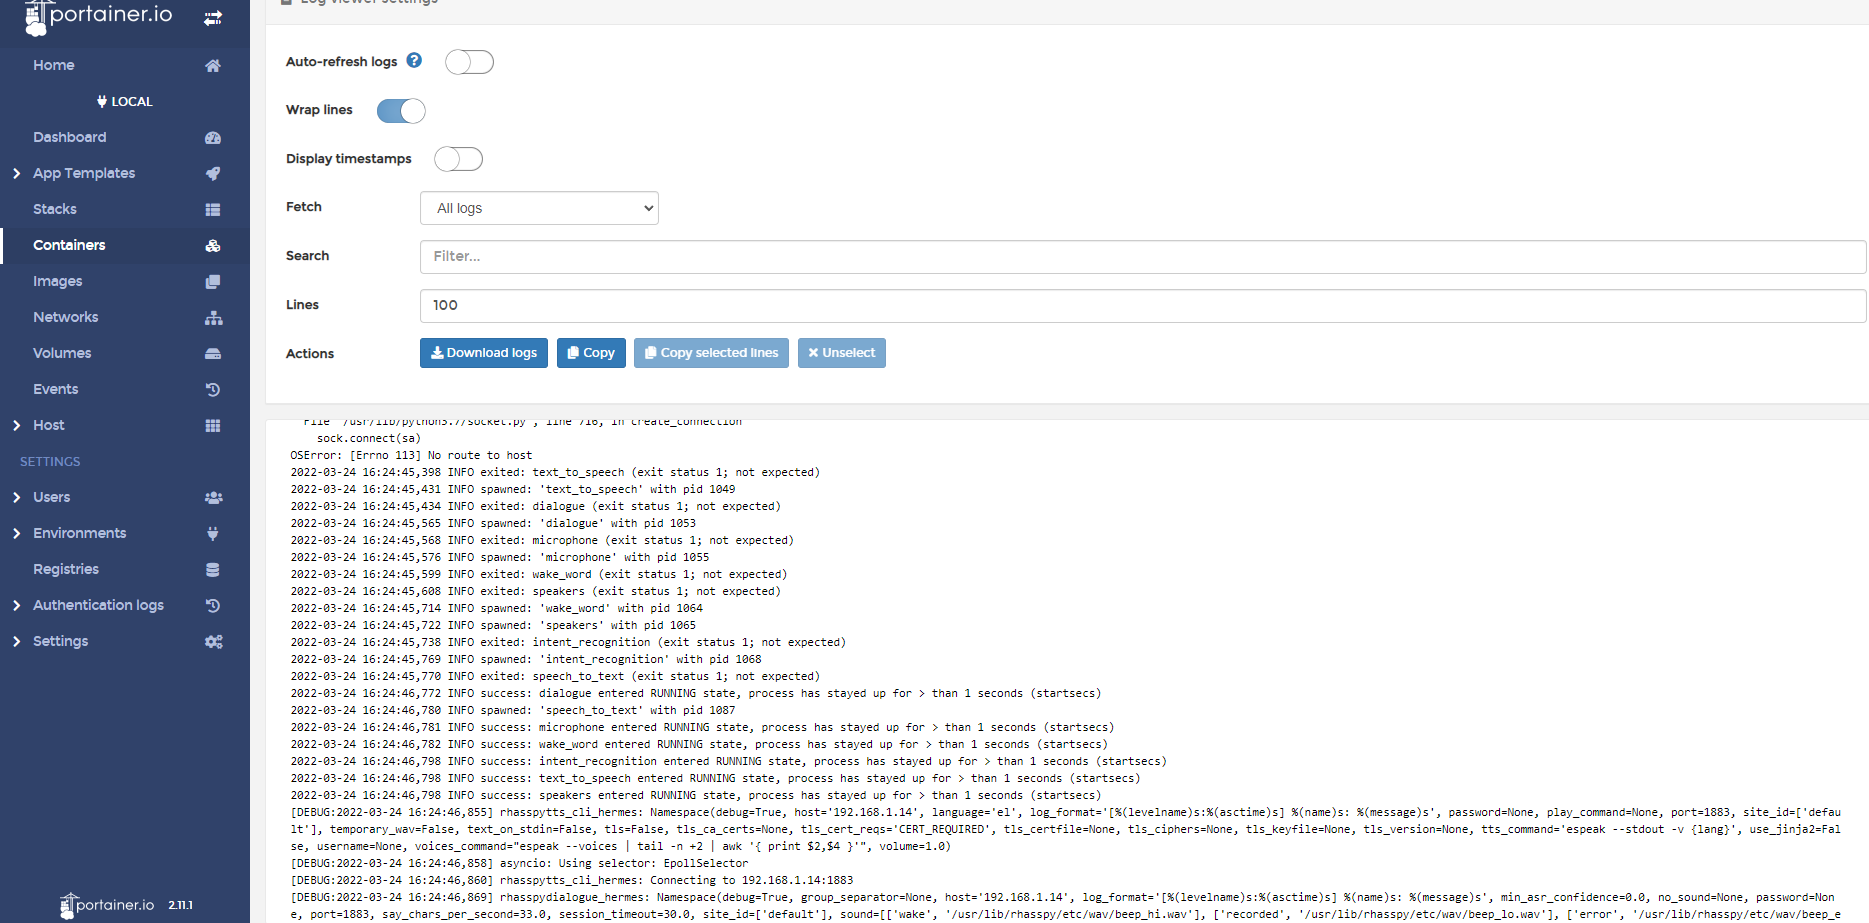Click the Download logs button

point(483,353)
